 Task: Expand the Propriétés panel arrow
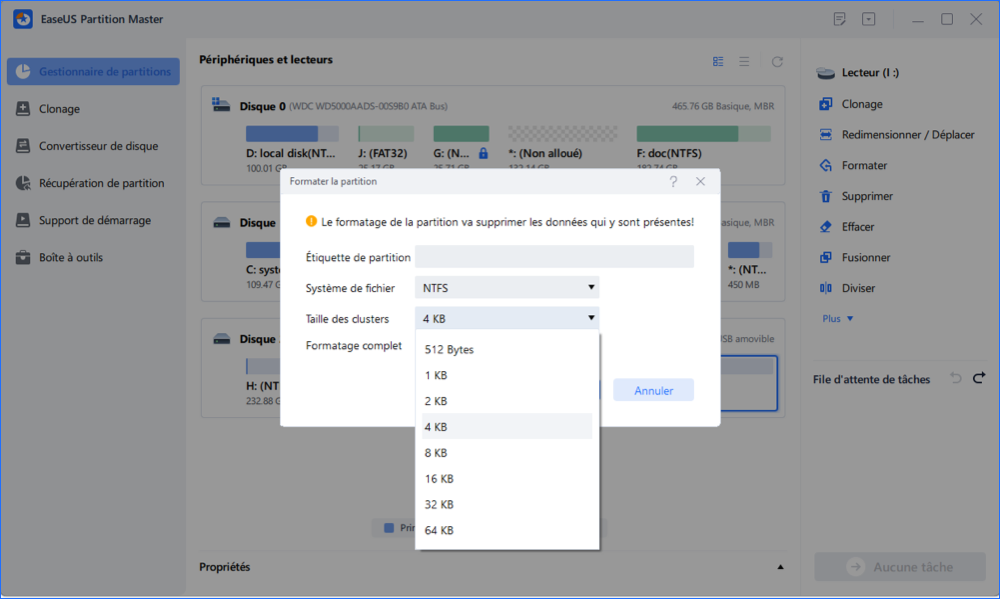(x=780, y=567)
